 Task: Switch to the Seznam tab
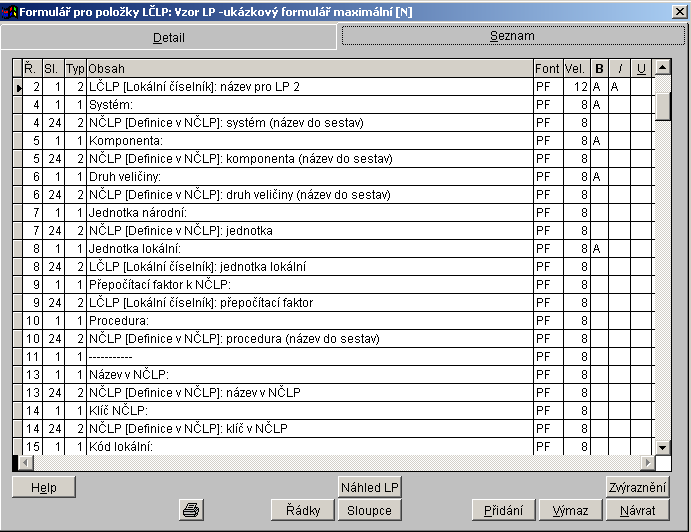pos(511,36)
